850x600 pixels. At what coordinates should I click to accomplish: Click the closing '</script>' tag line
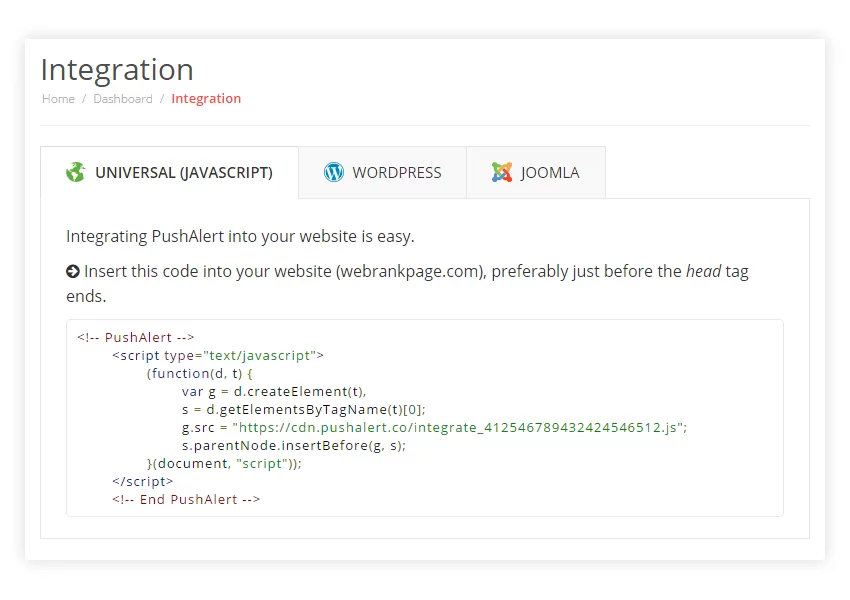click(143, 481)
